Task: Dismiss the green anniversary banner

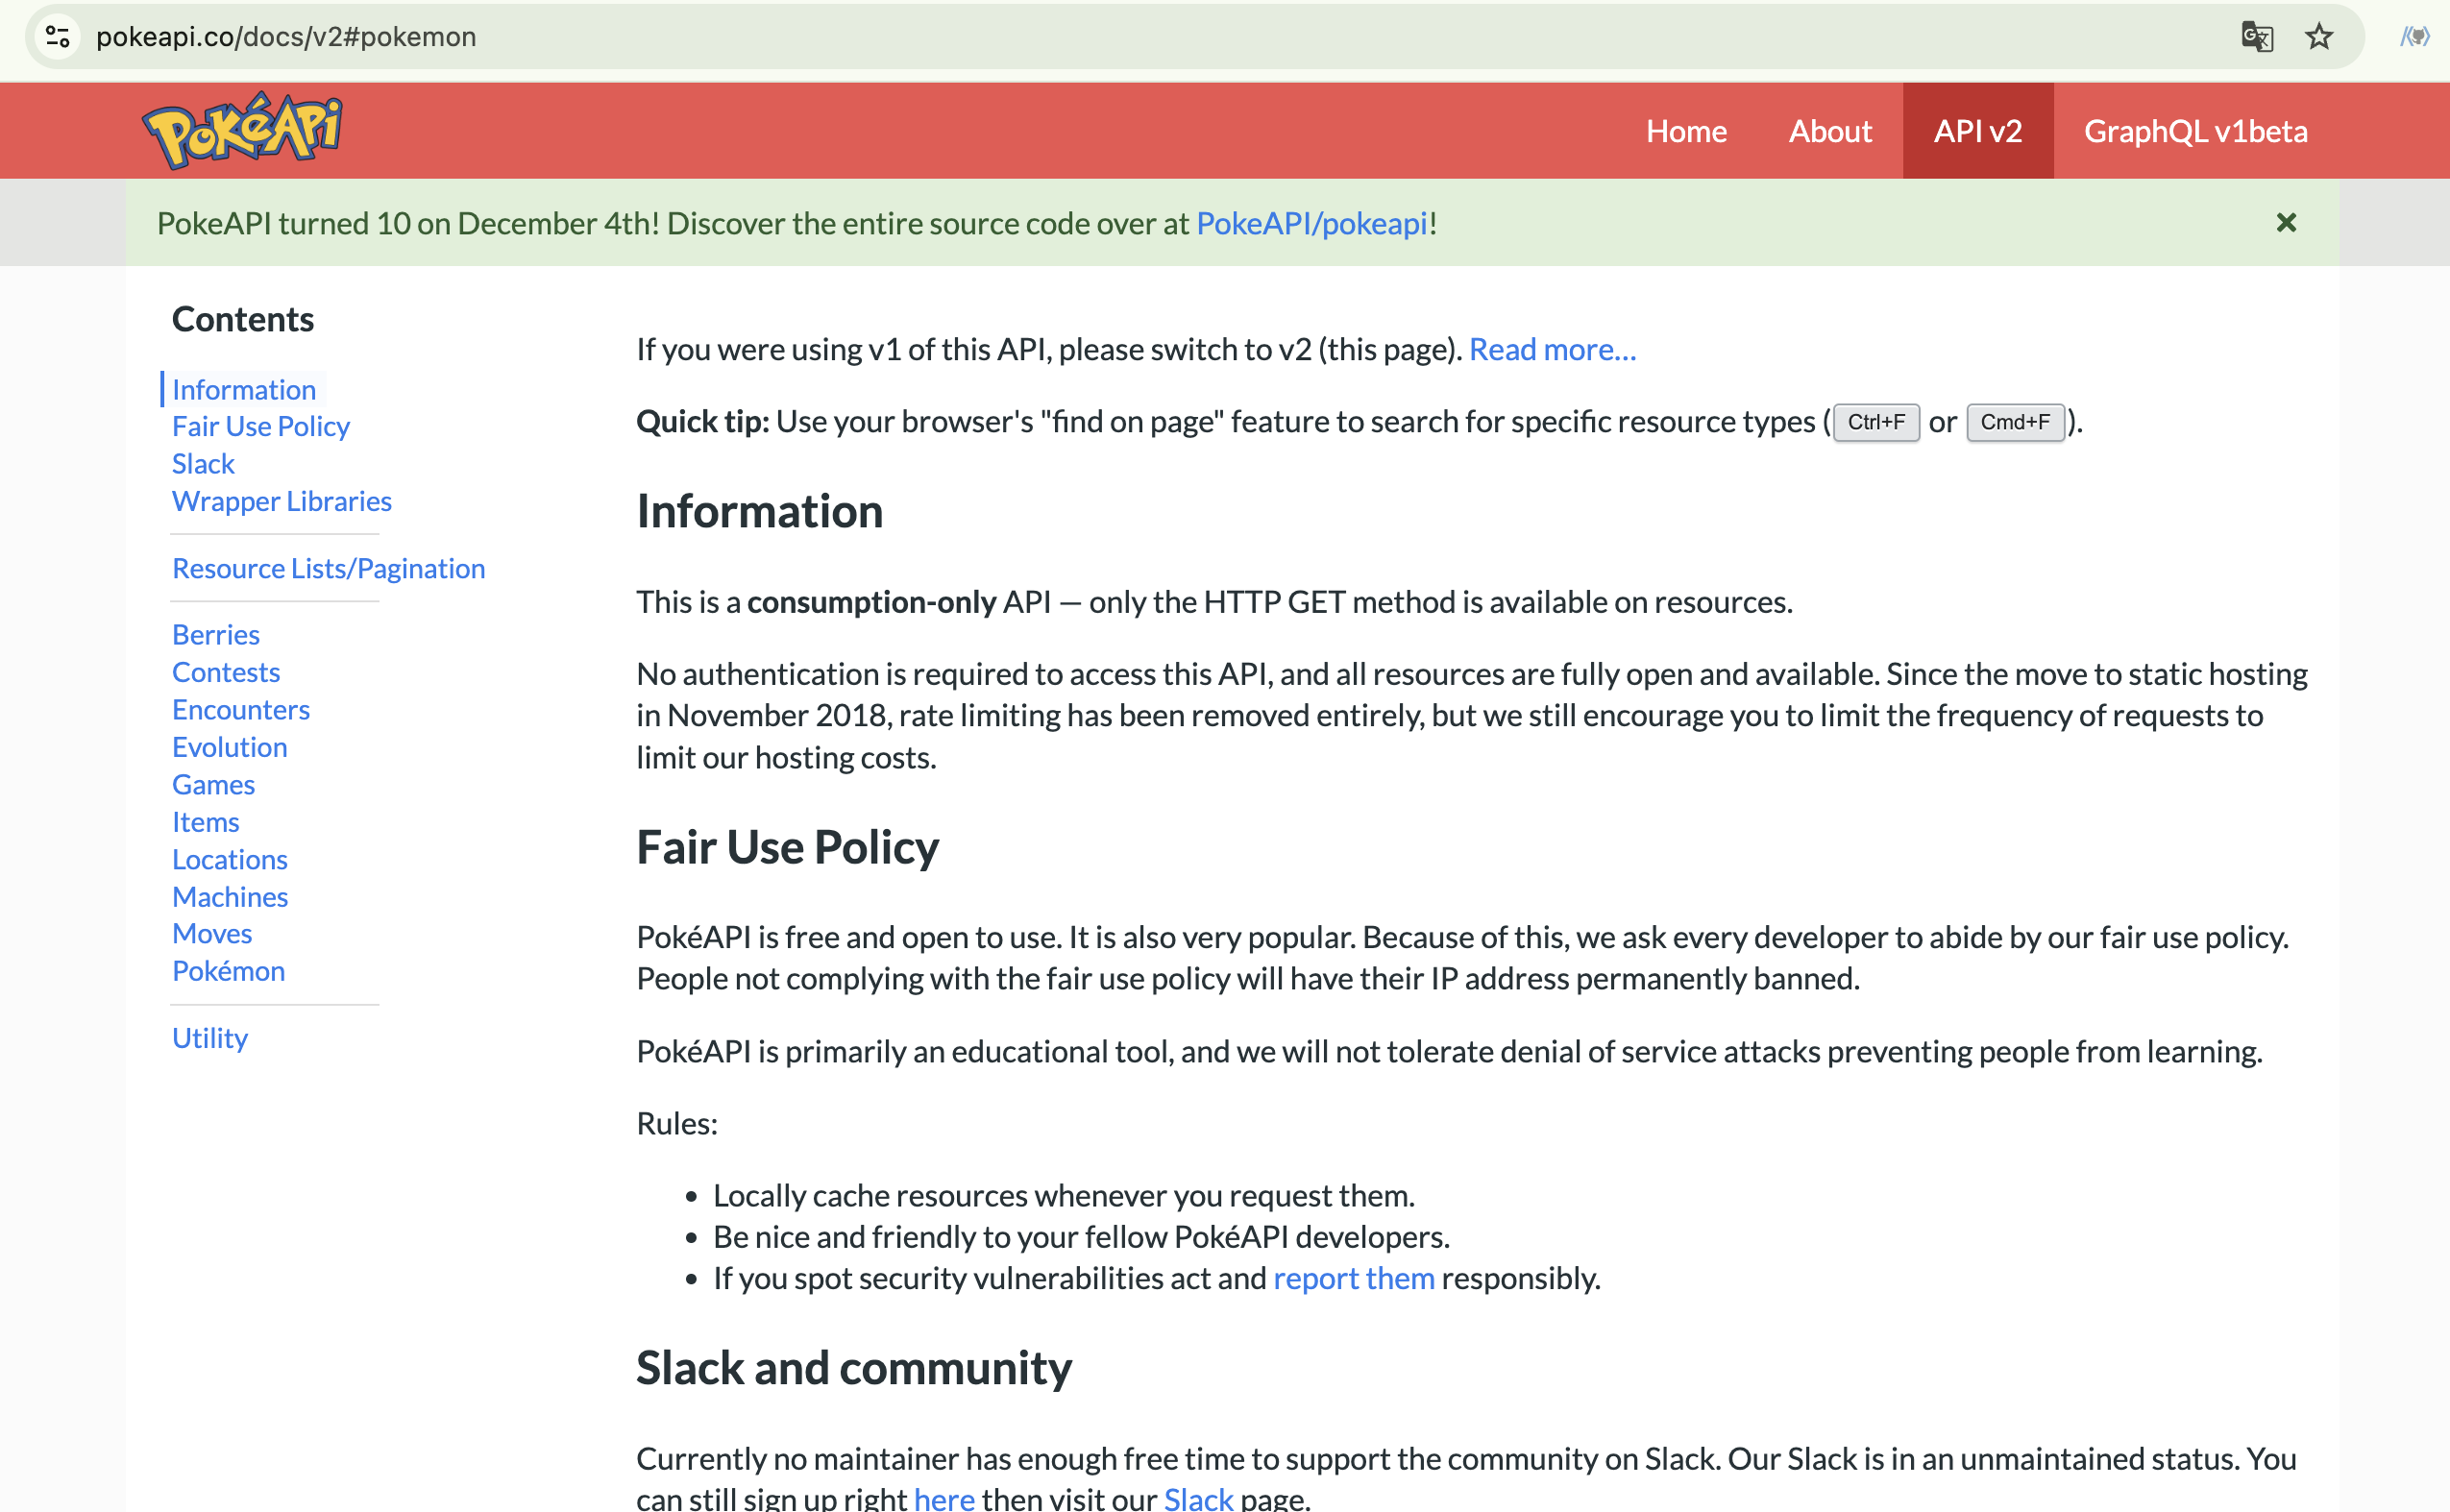Action: [x=2285, y=223]
